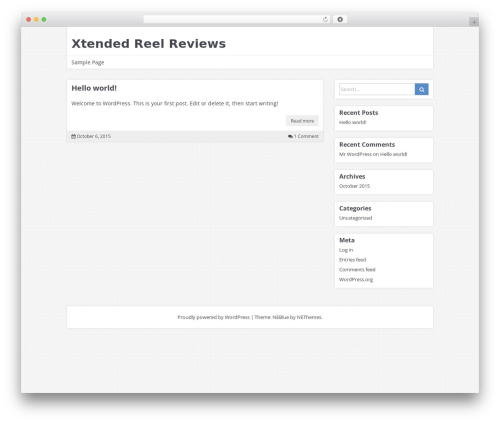The height and width of the screenshot is (423, 500).
Task: Open NEThemes link in the footer
Action: pos(309,317)
